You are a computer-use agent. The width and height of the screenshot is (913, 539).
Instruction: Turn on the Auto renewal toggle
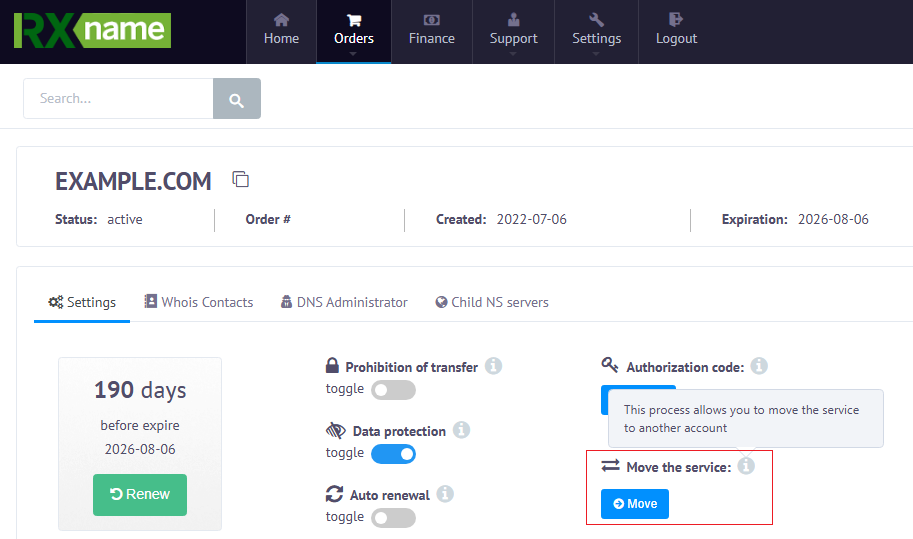click(393, 517)
